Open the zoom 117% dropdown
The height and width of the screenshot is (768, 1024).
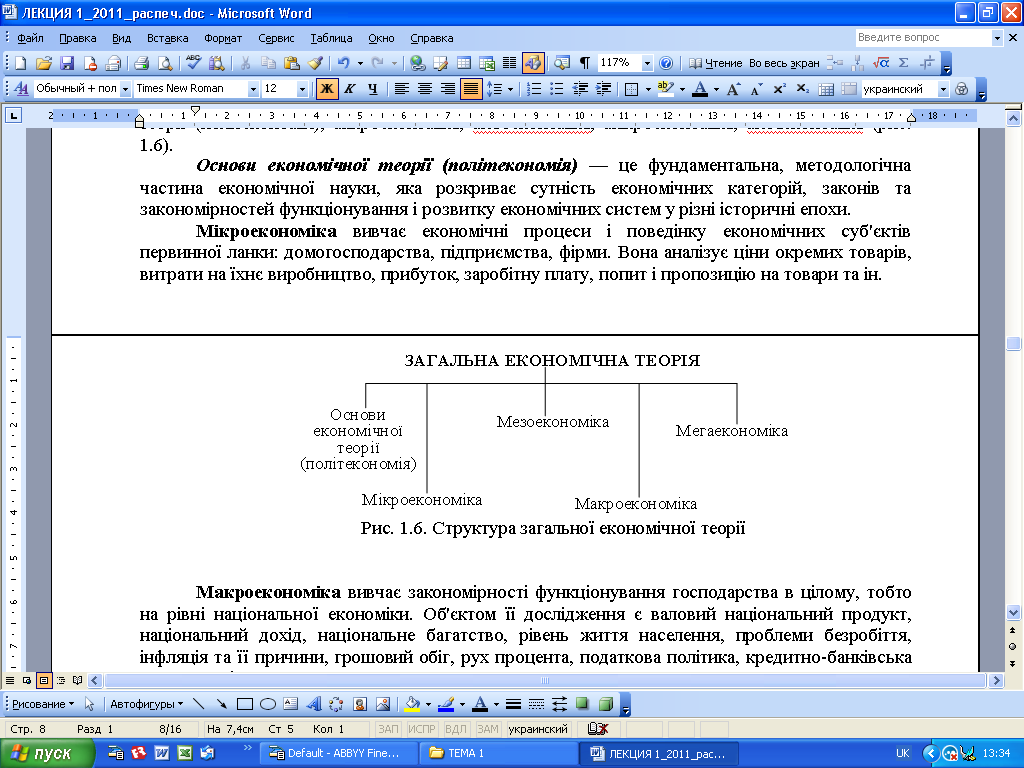point(647,63)
